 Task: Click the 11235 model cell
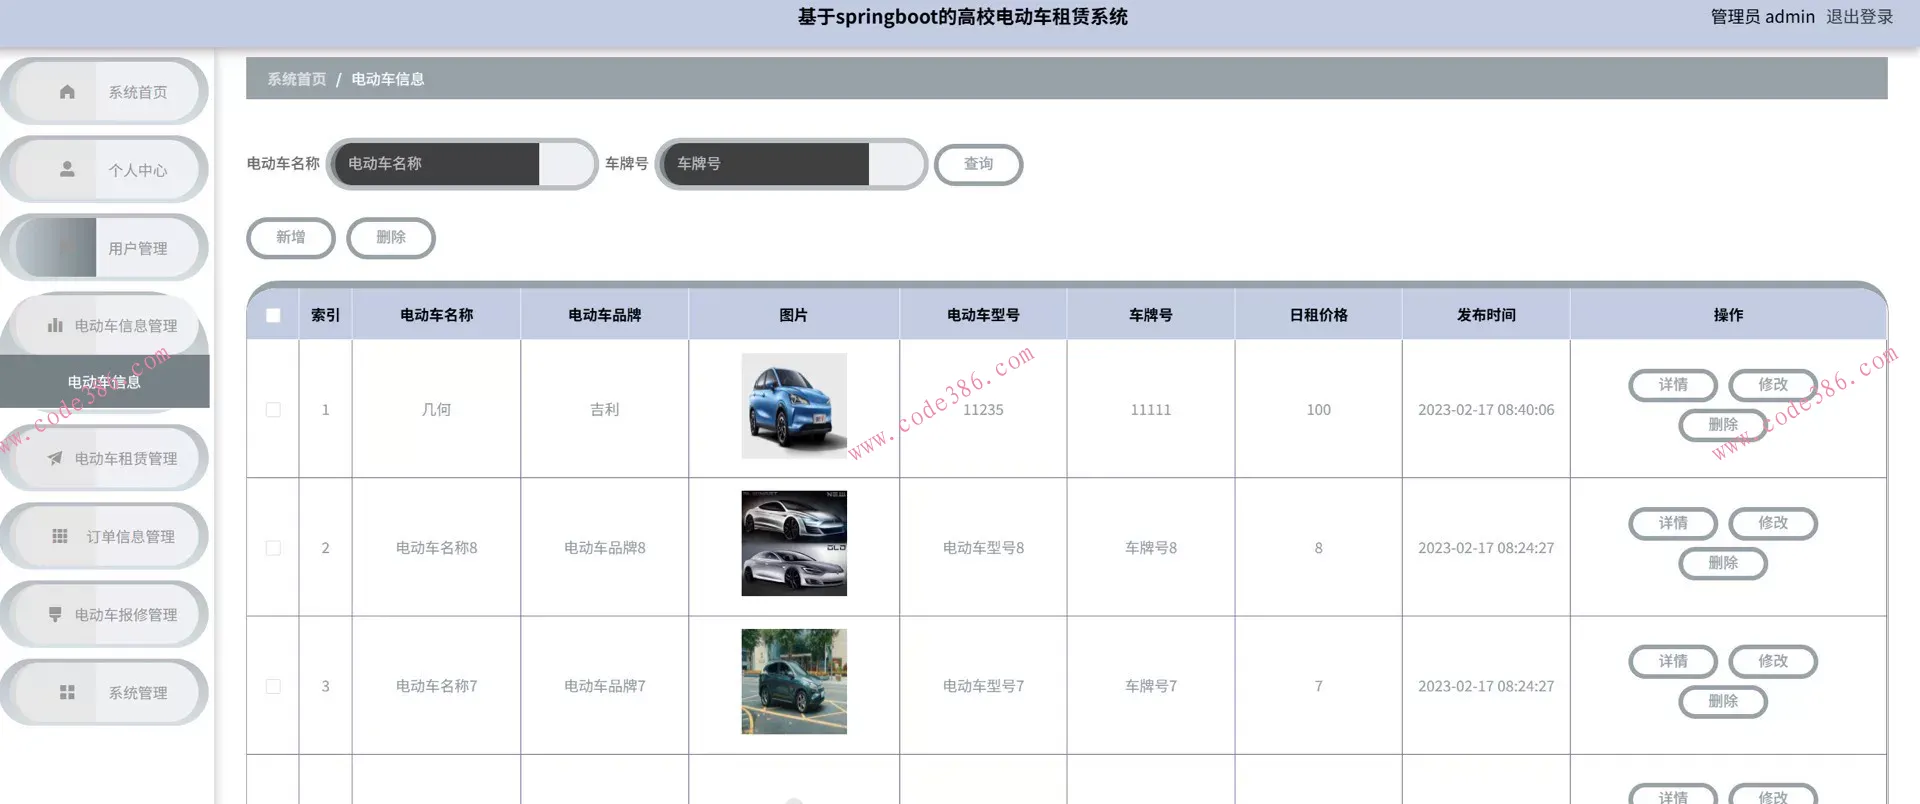pyautogui.click(x=983, y=409)
